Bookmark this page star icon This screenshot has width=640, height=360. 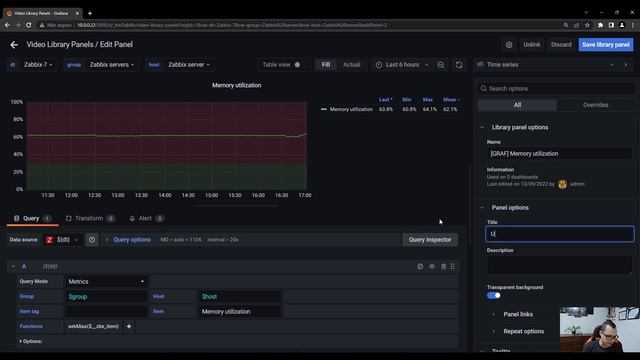[587, 25]
